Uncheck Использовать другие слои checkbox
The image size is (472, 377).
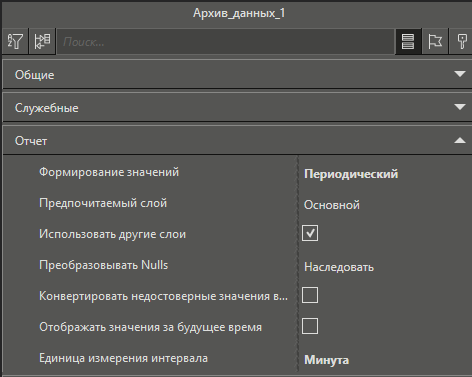[x=310, y=233]
